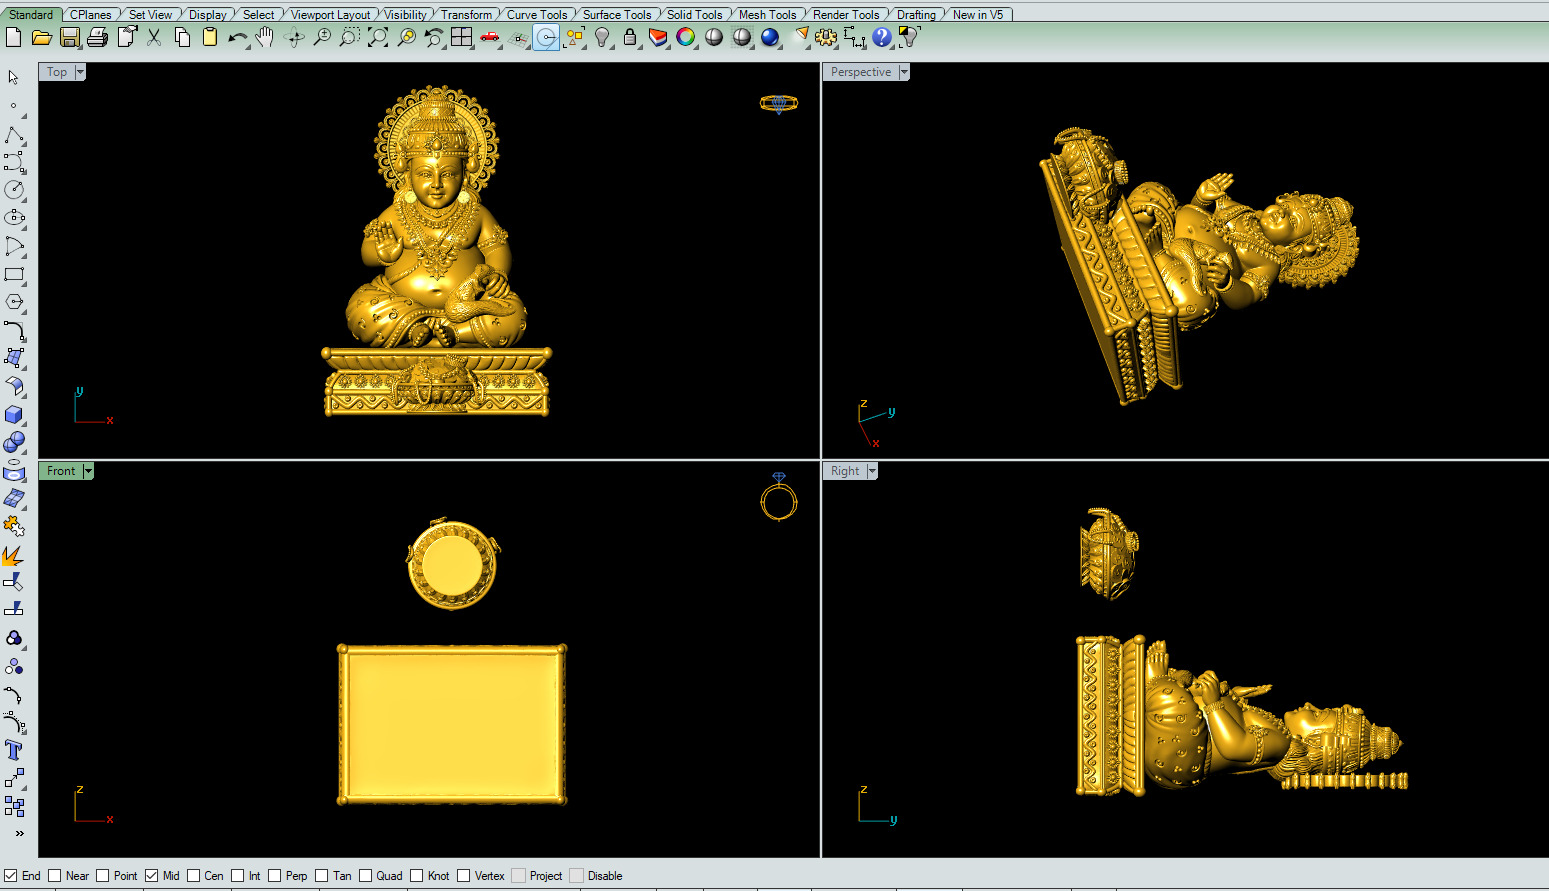This screenshot has height=891, width=1549.
Task: Open Options with the gear icon
Action: [x=825, y=37]
